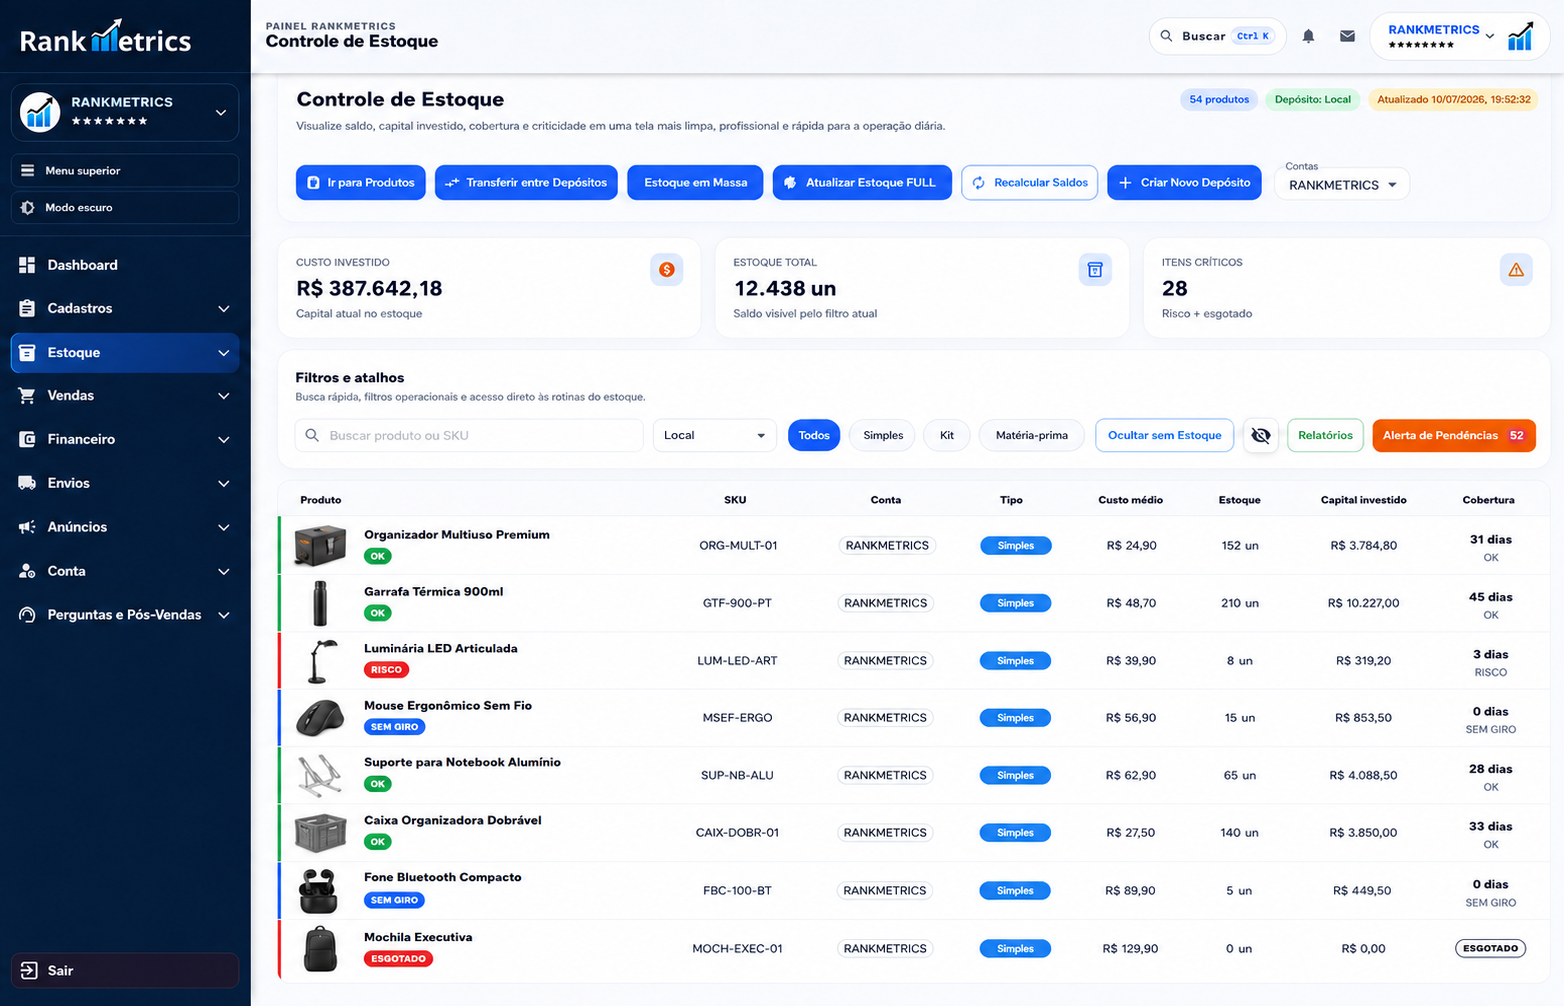Open the Contas RANKMETRICS dropdown

pyautogui.click(x=1342, y=185)
